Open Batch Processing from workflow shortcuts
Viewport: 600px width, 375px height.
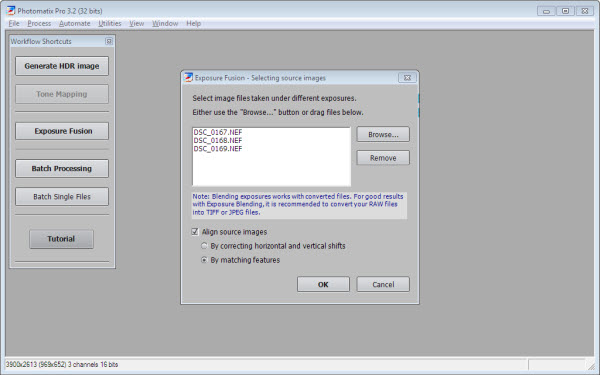[62, 168]
